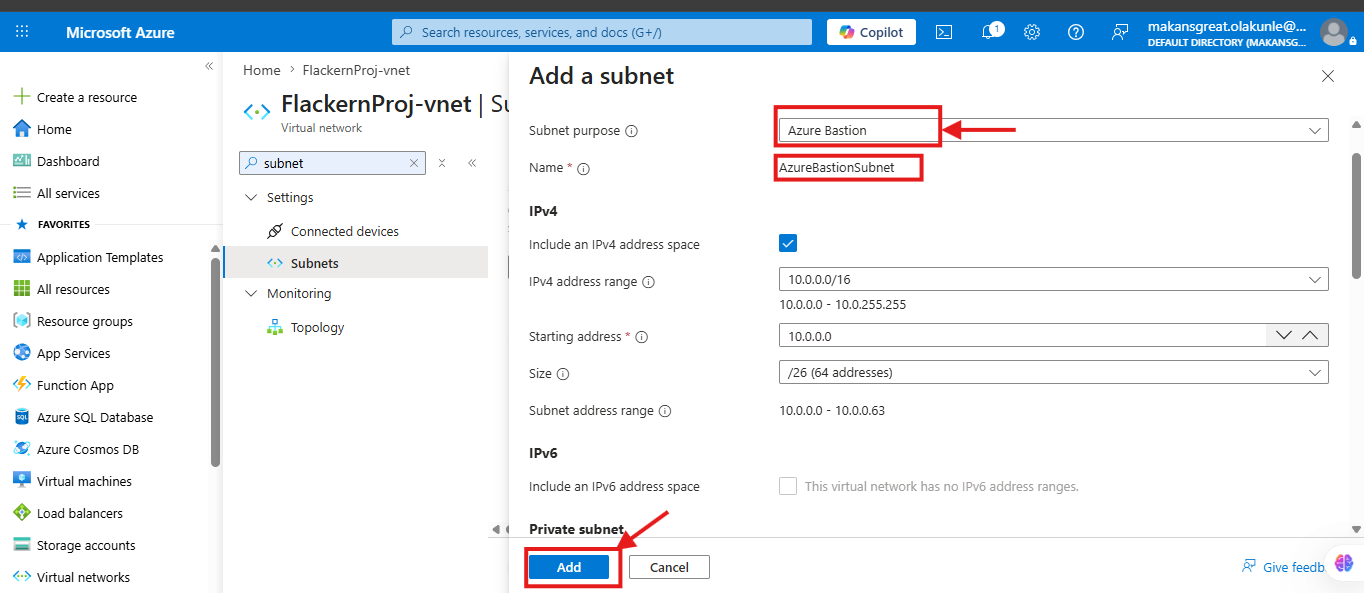Click the Starting address input field
The image size is (1364, 593).
click(x=1022, y=336)
